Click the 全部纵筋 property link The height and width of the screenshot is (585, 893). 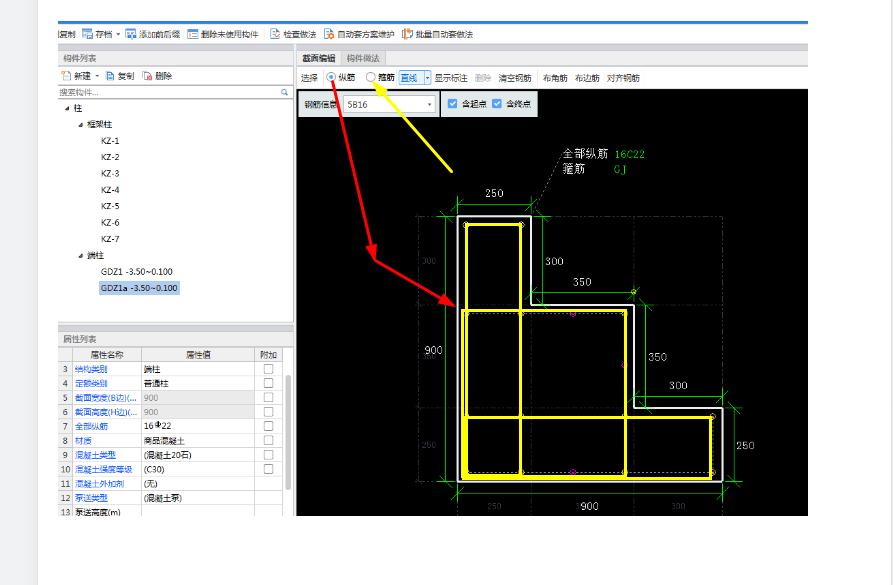[x=91, y=426]
